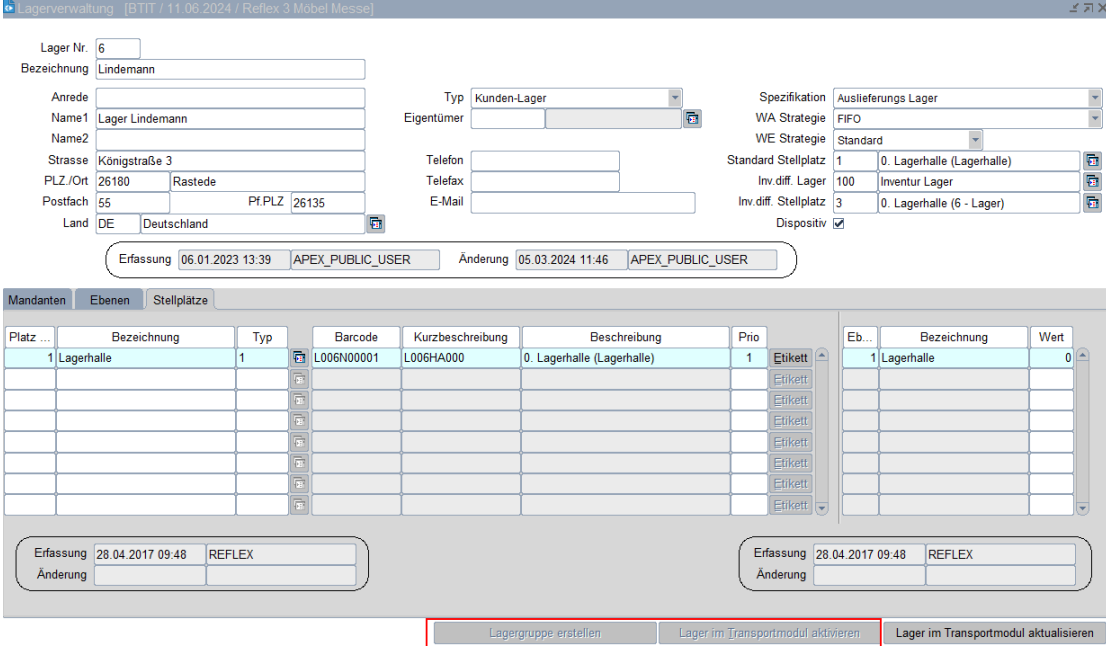Expand the WE Strategie Standard dropdown
1106x646 pixels.
click(976, 140)
